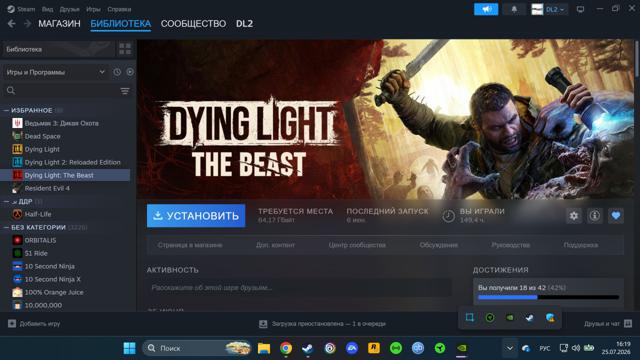Click the volume icon in system tray

coord(576,348)
